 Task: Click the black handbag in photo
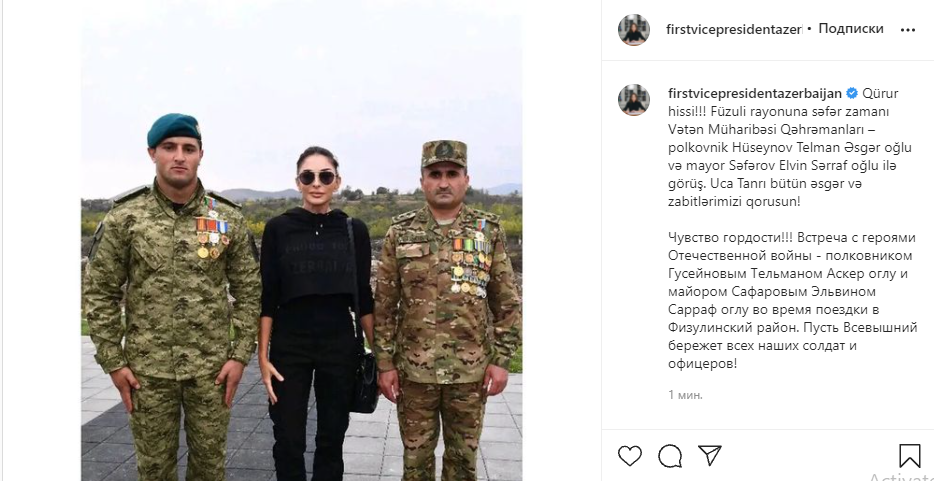[x=363, y=381]
